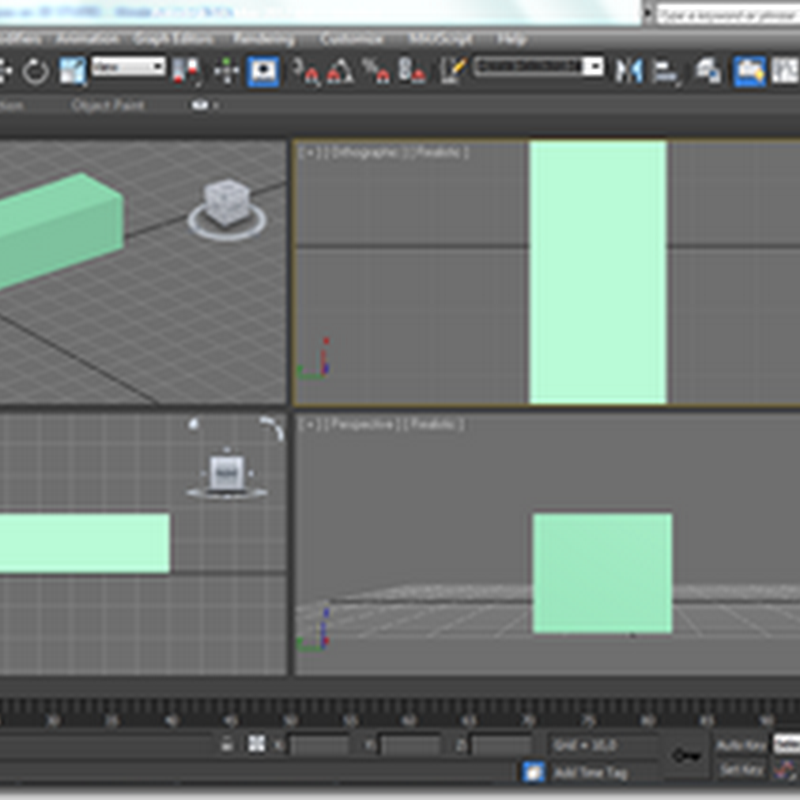Open the Customize menu
The height and width of the screenshot is (800, 800).
(x=351, y=39)
